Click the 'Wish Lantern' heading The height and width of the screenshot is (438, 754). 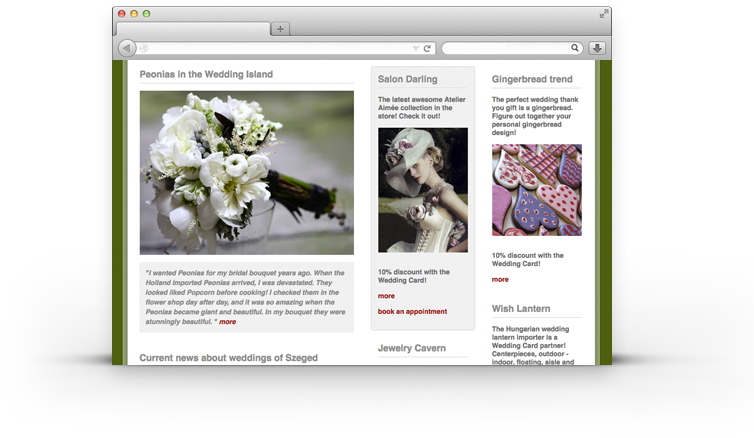tap(521, 309)
